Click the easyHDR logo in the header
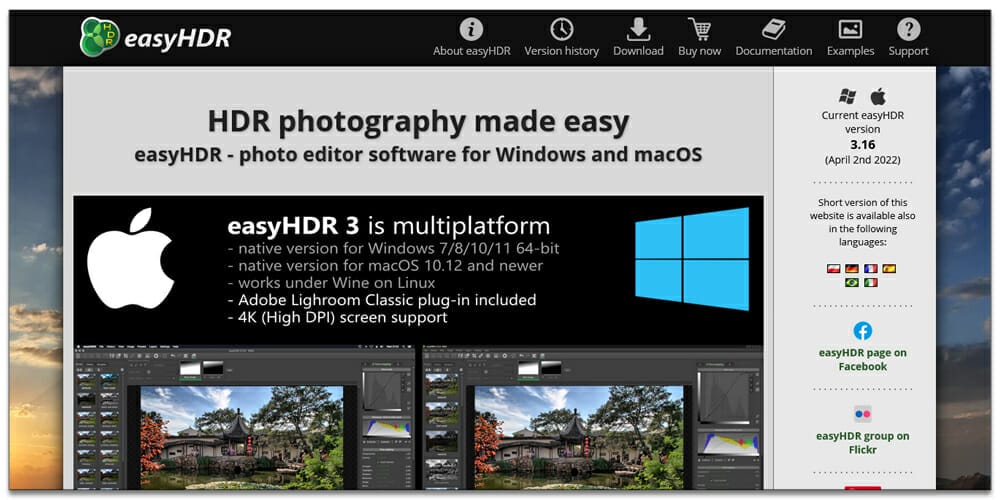The height and width of the screenshot is (500, 1000). [155, 37]
